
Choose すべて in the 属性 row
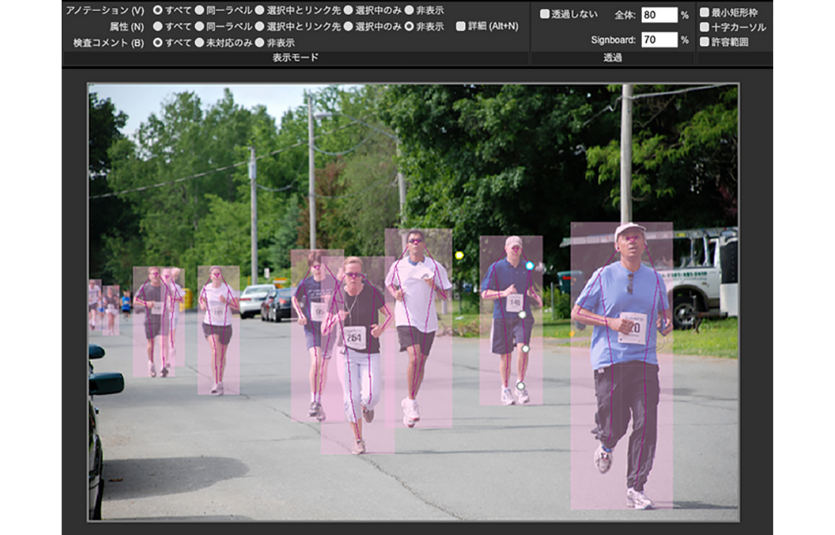pos(158,26)
